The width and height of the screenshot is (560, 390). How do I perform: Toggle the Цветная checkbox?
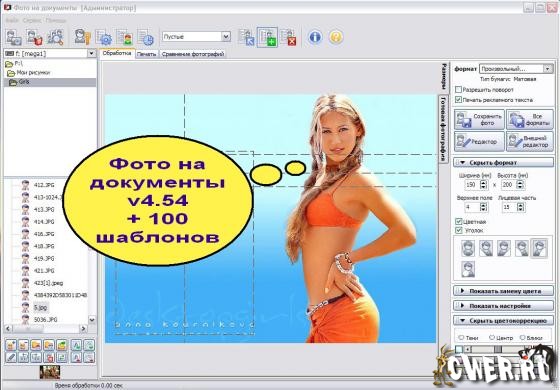(459, 222)
